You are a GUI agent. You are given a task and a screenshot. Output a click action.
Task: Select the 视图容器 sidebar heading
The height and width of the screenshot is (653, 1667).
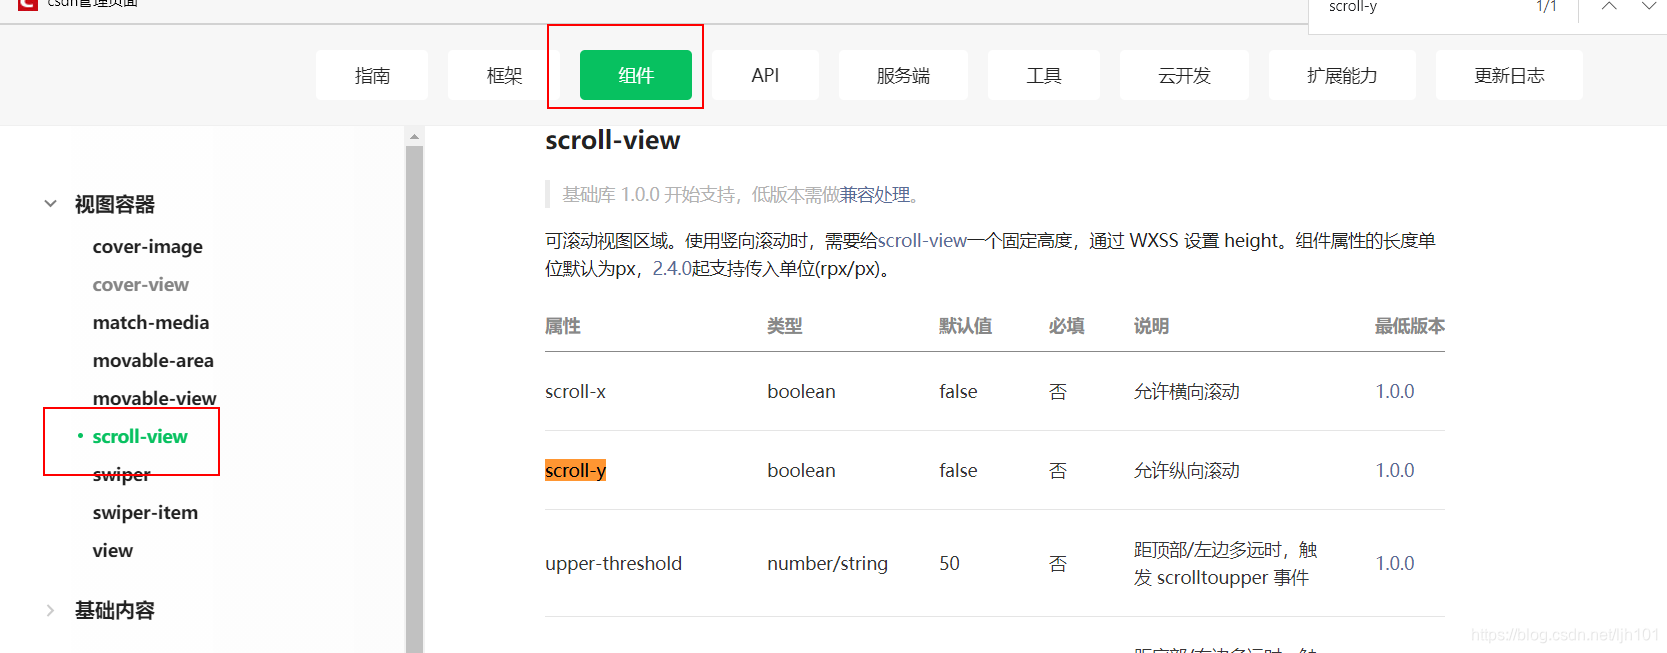pos(115,204)
